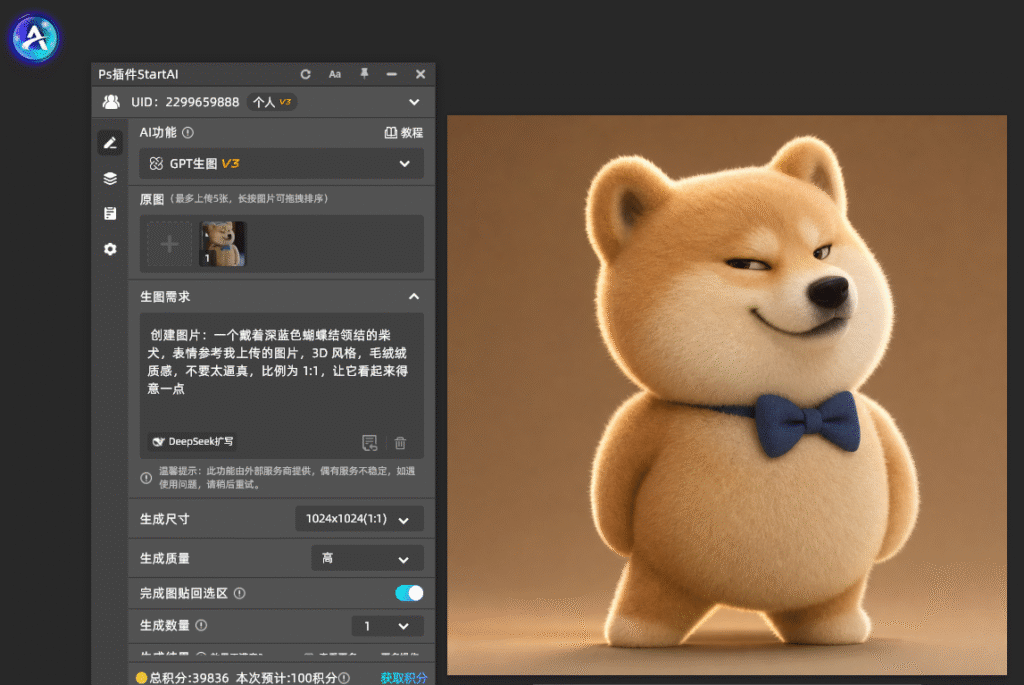Collapse the 生图需求 section
This screenshot has width=1024, height=685.
(x=414, y=296)
